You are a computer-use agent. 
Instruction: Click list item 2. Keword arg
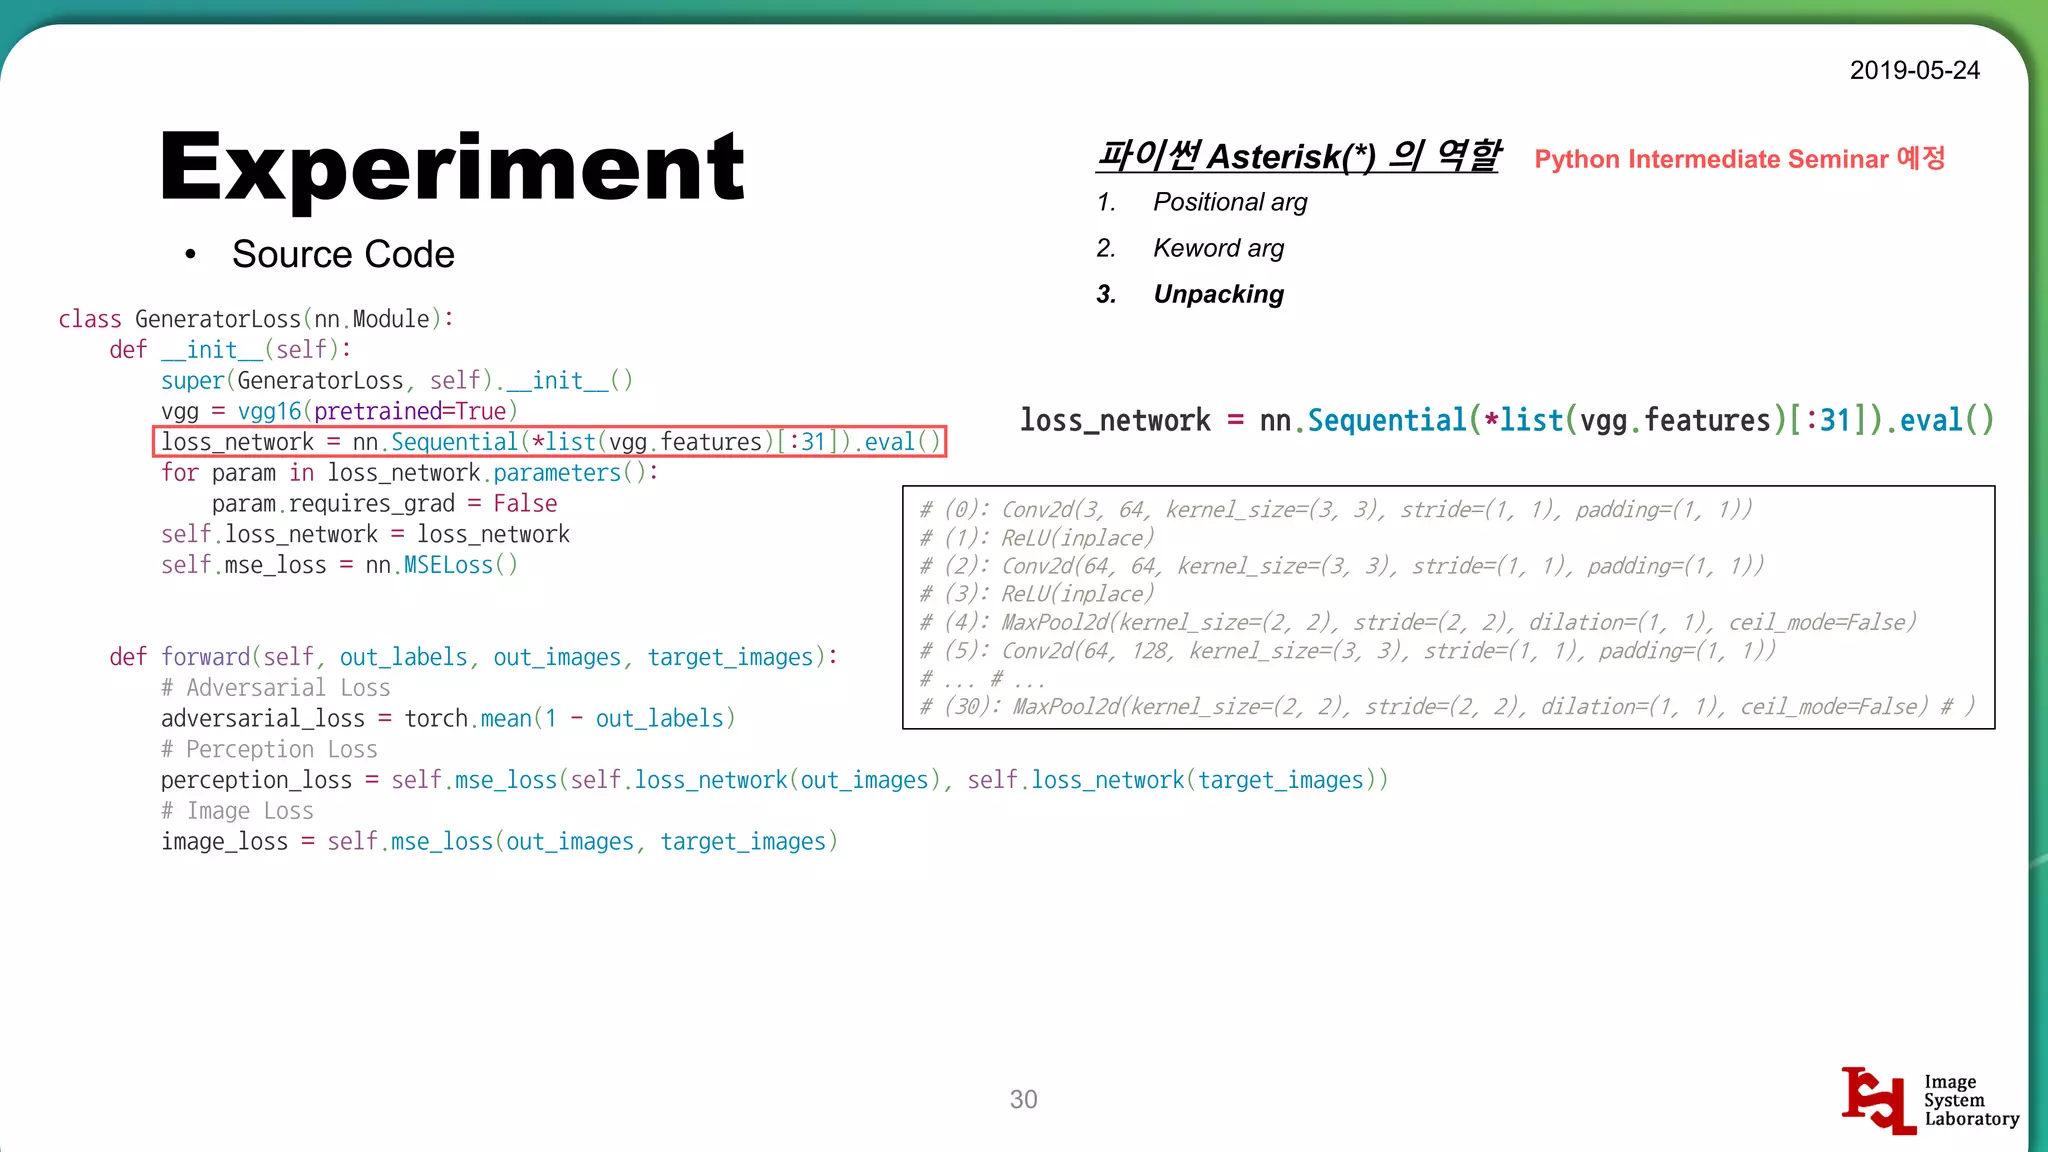coord(1190,248)
